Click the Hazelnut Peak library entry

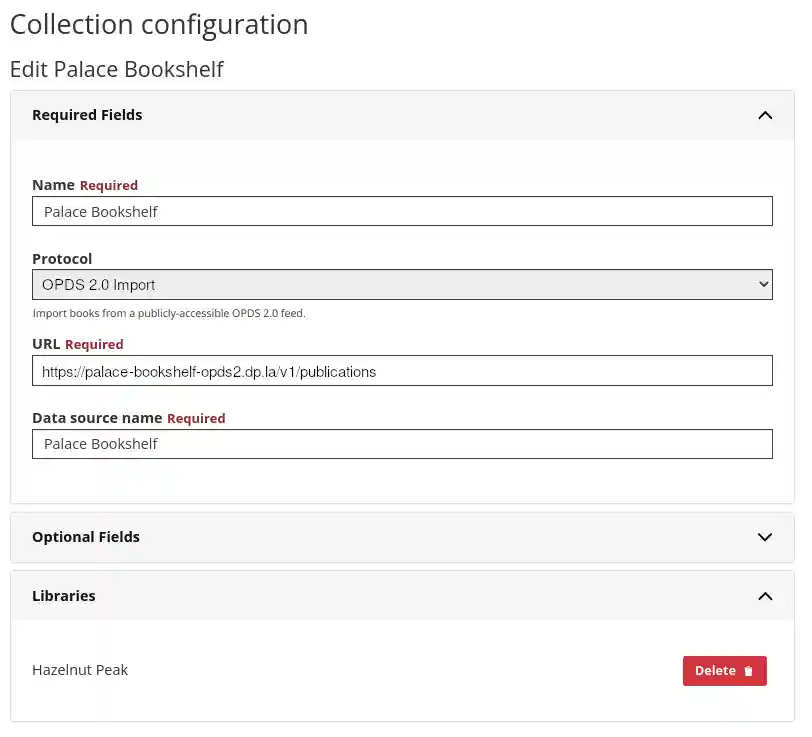click(x=80, y=670)
